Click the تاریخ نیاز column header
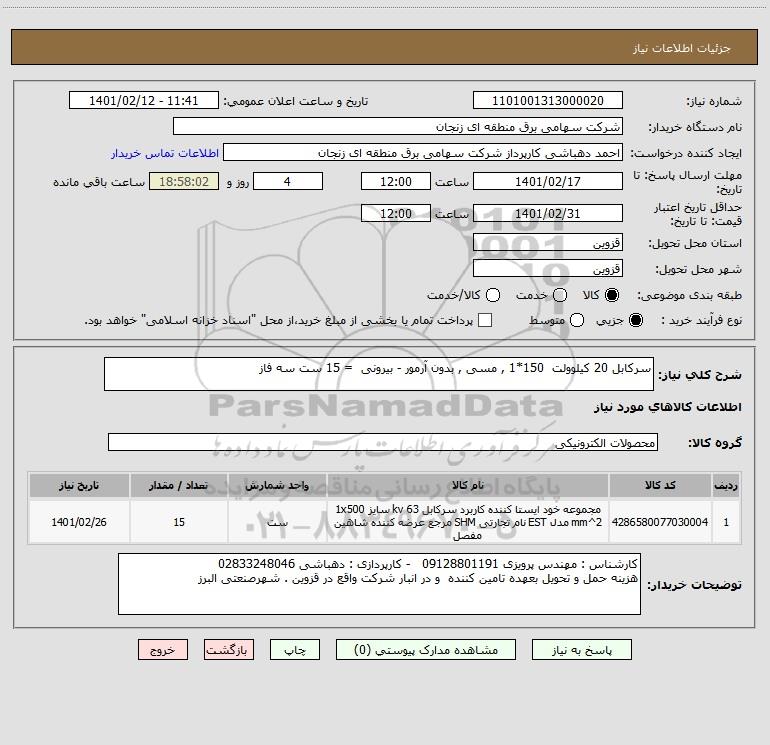The height and width of the screenshot is (745, 770). click(79, 485)
